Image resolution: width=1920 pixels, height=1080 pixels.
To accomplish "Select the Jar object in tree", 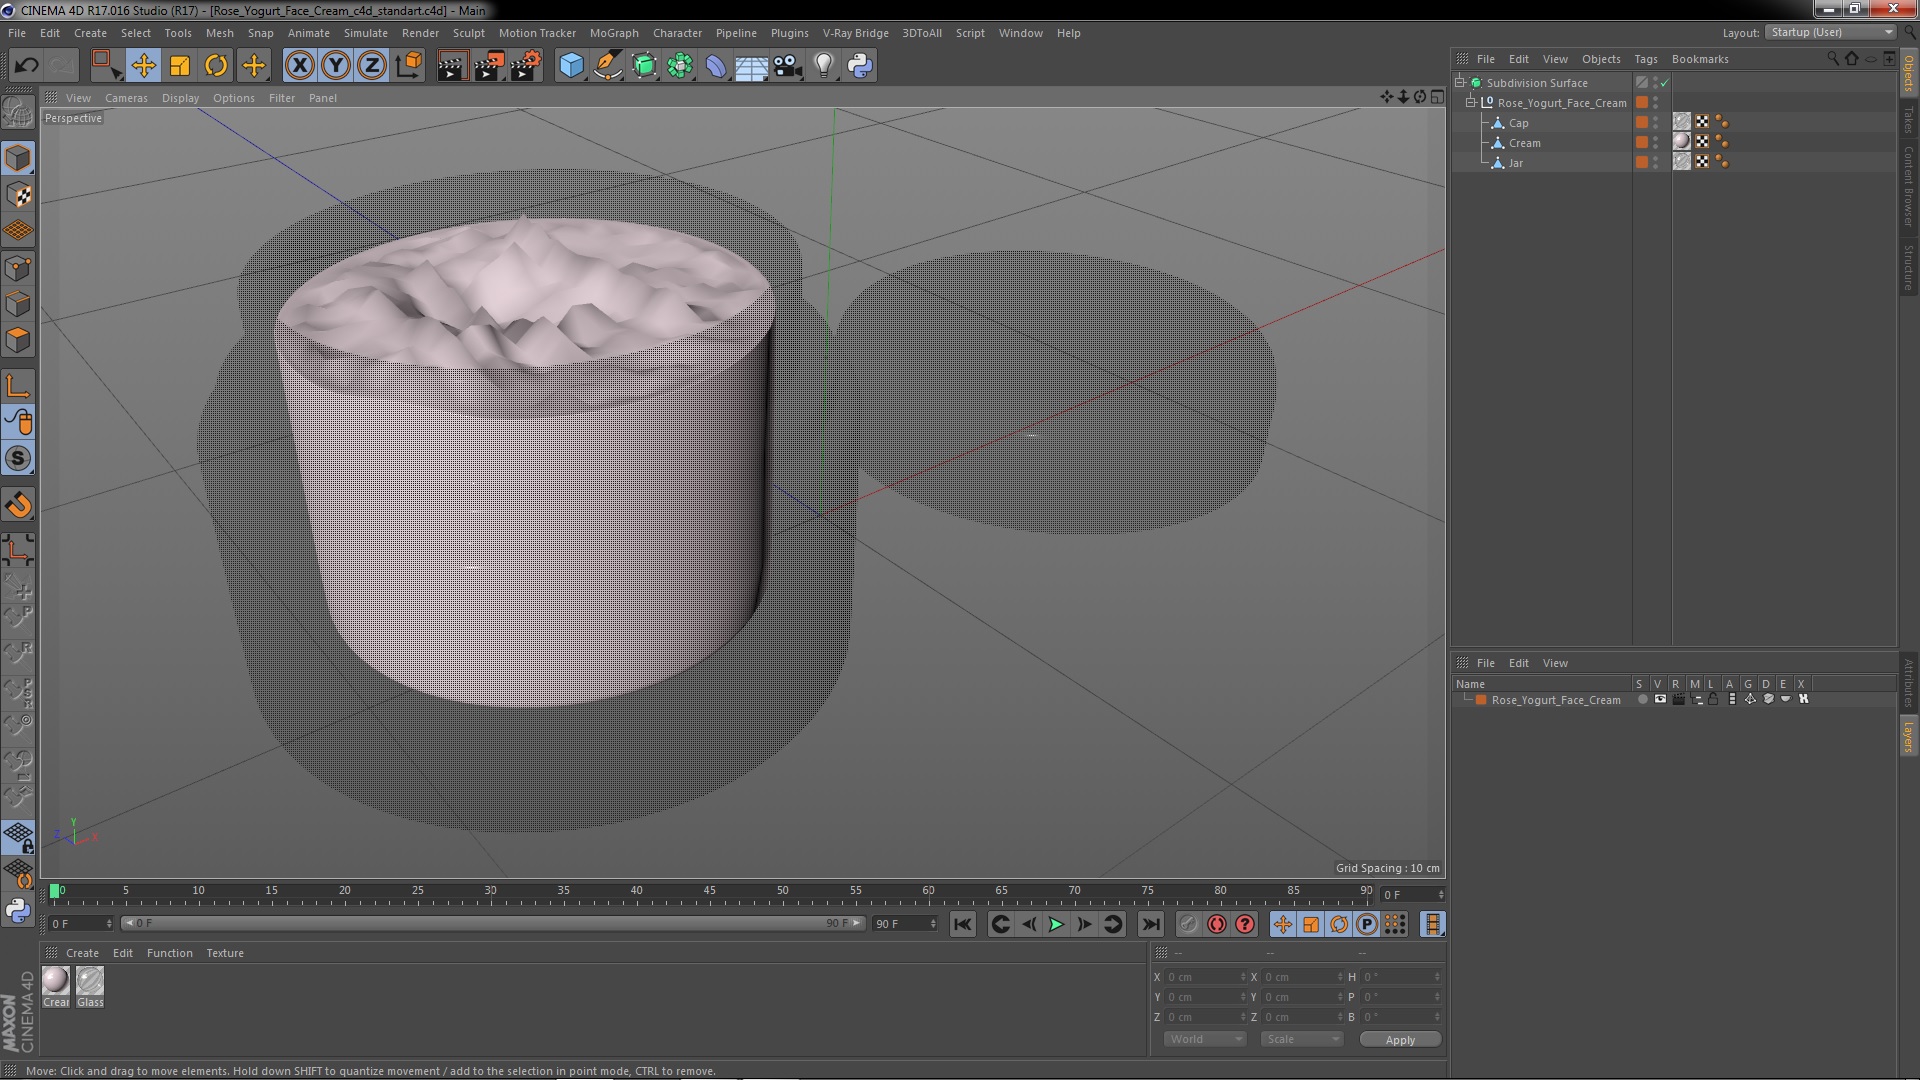I will (1516, 163).
